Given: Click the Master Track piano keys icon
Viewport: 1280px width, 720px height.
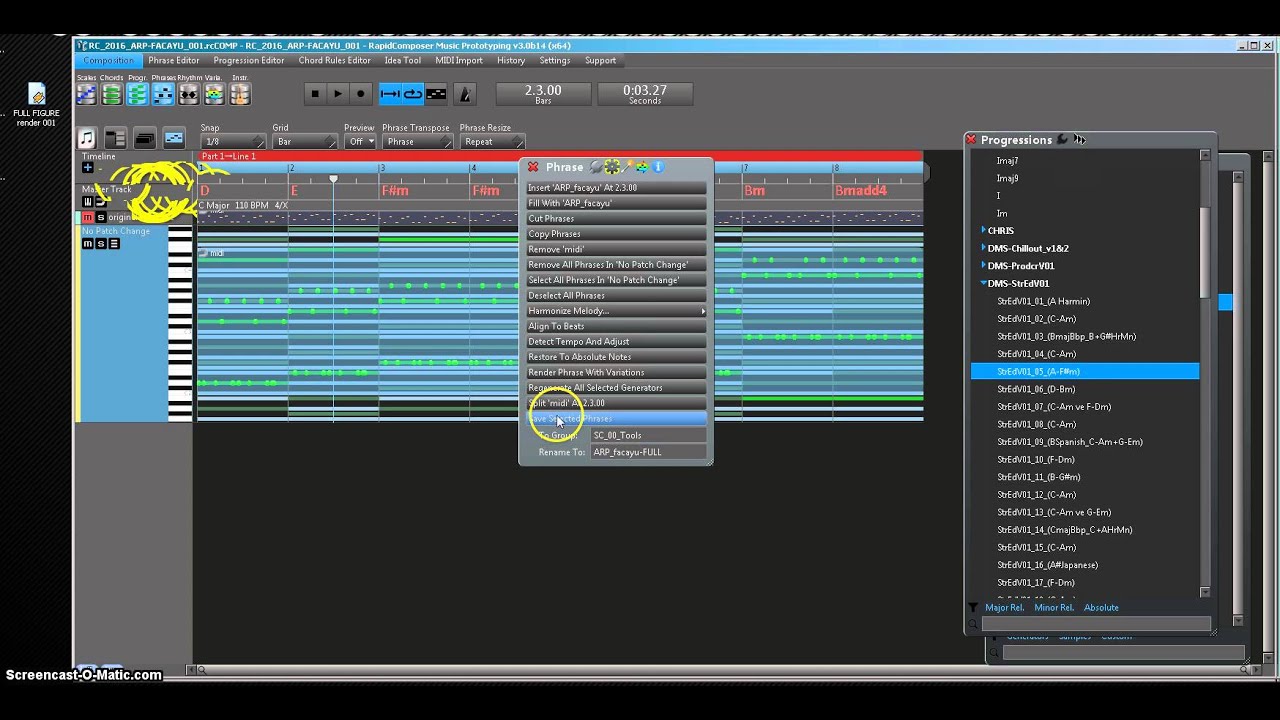Looking at the screenshot, I should pyautogui.click(x=87, y=202).
